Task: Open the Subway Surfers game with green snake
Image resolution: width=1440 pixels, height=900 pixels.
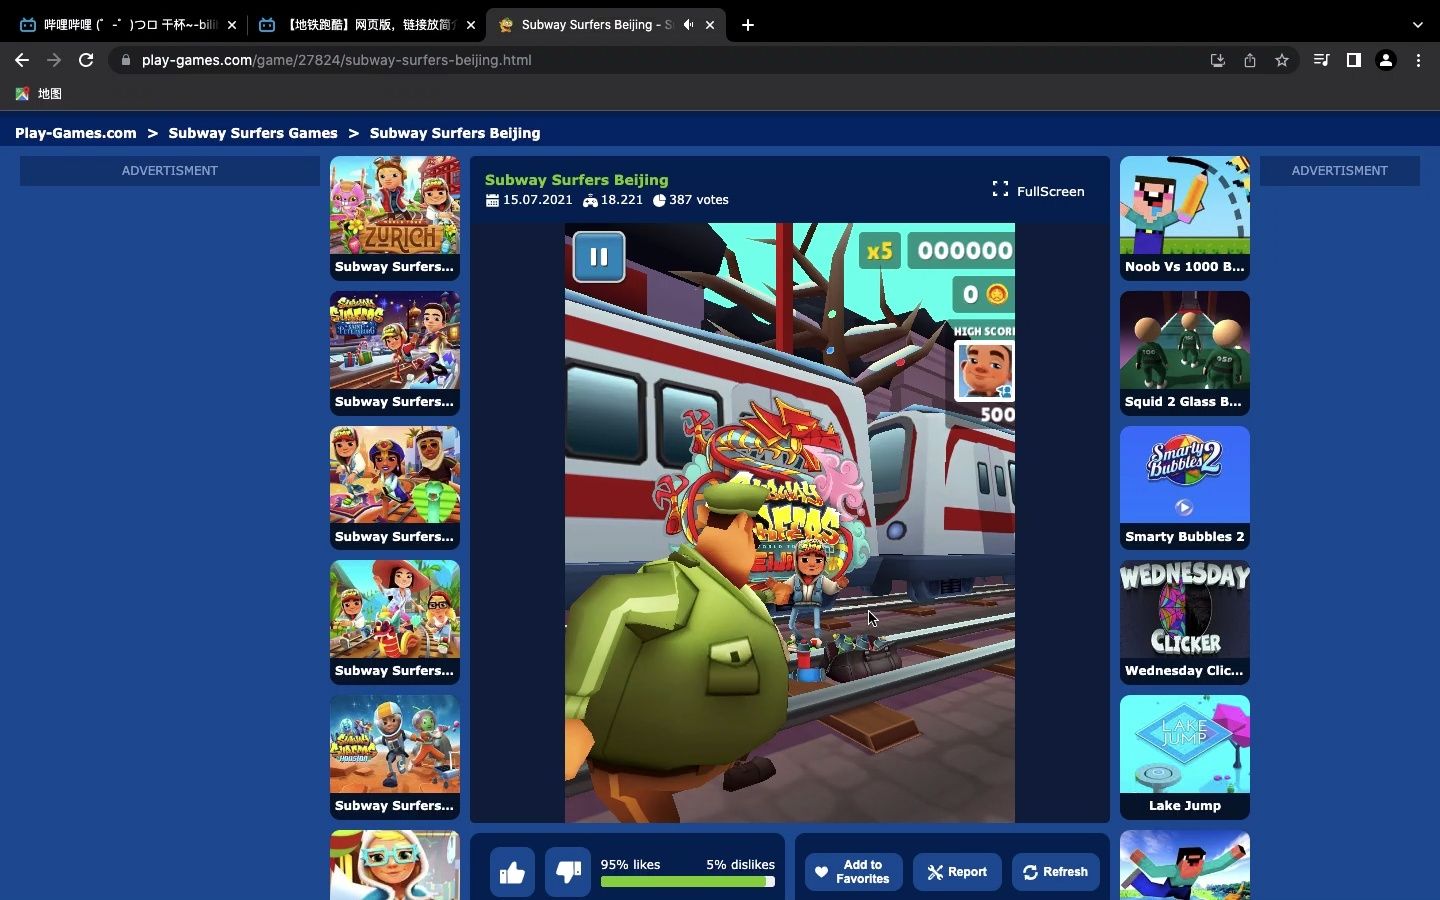Action: click(x=395, y=488)
